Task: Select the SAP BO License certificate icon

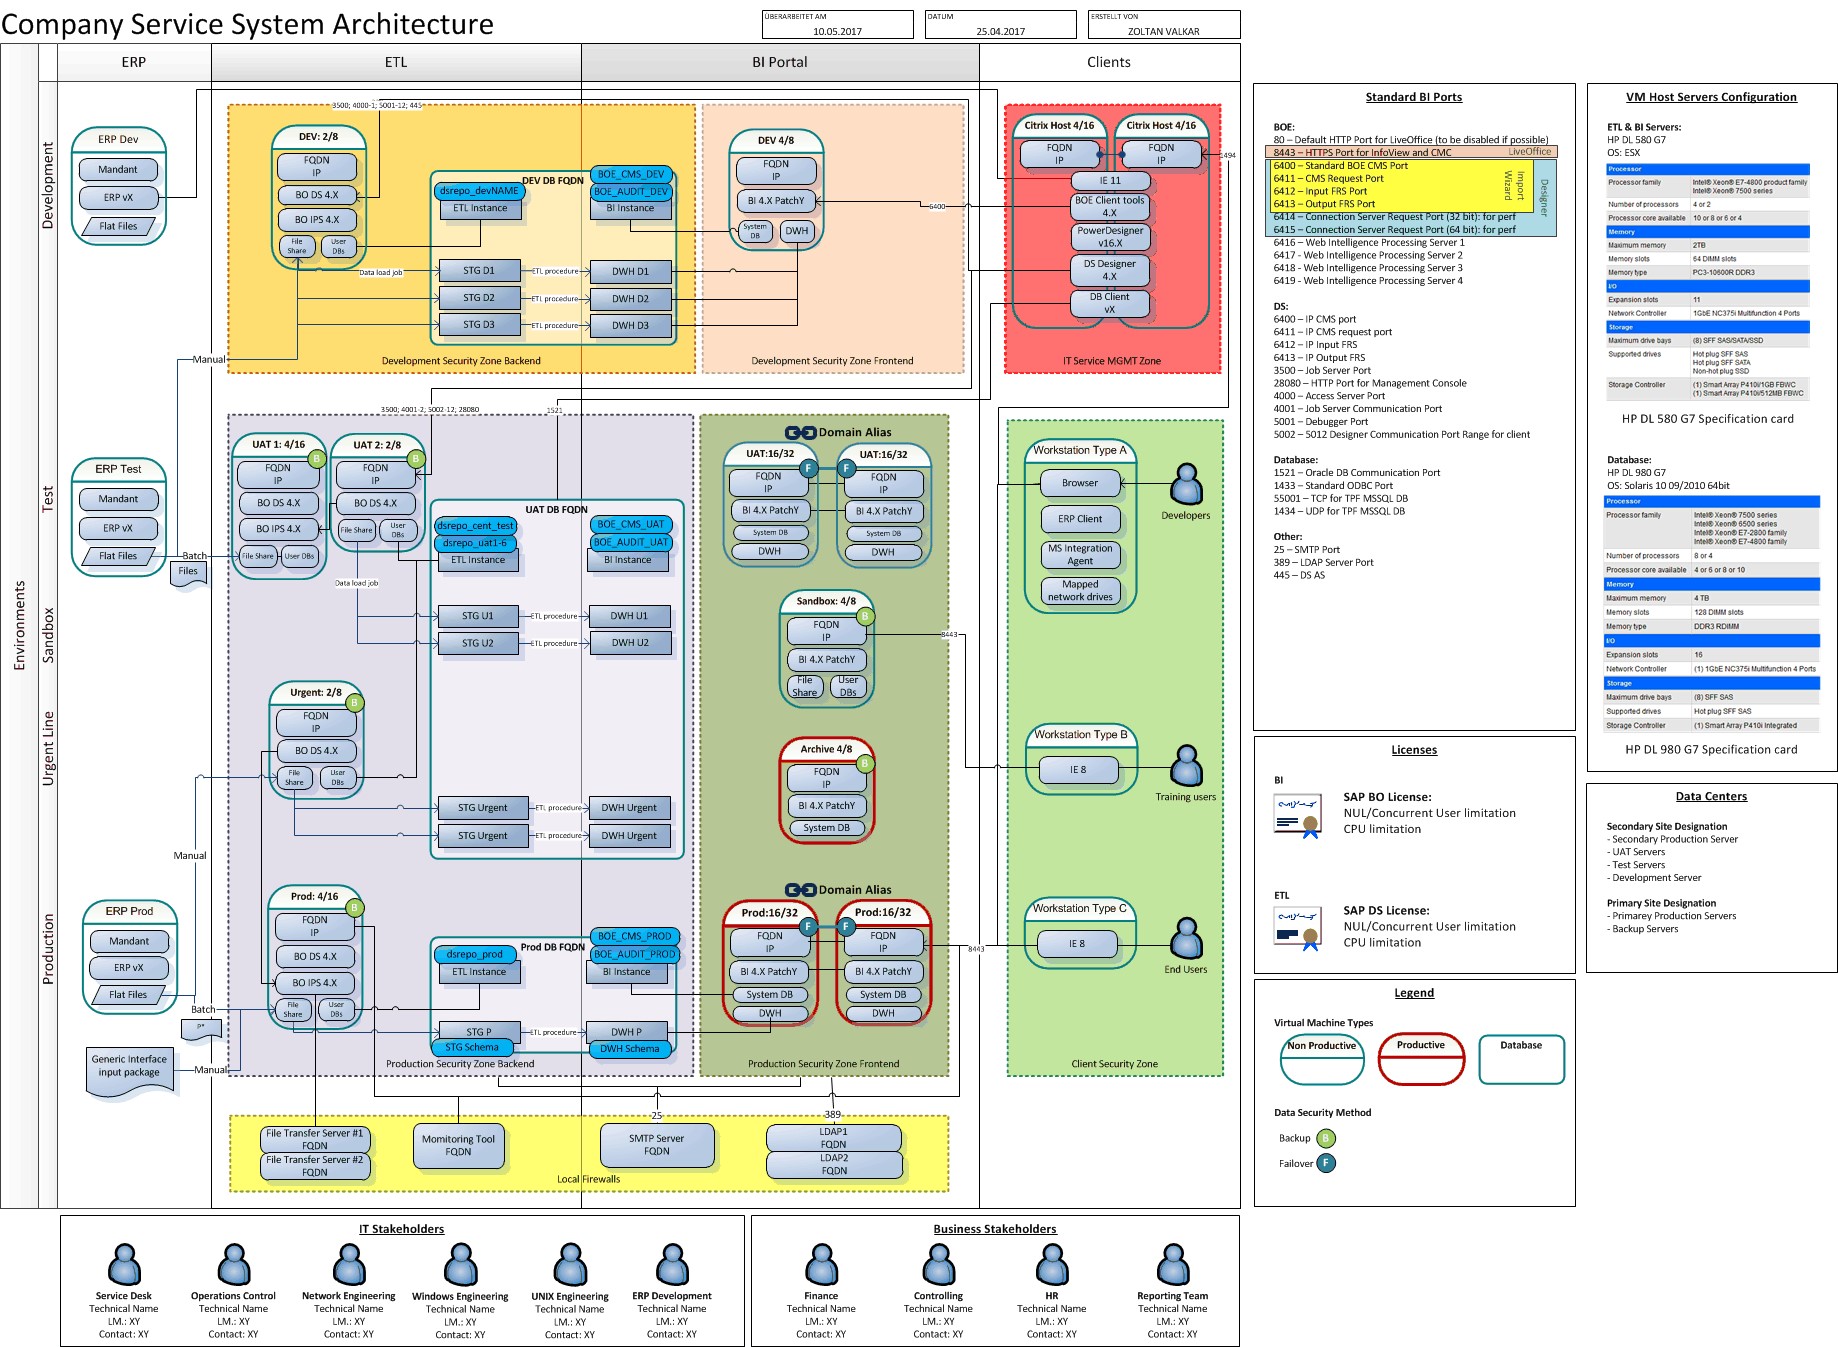Action: 1298,815
